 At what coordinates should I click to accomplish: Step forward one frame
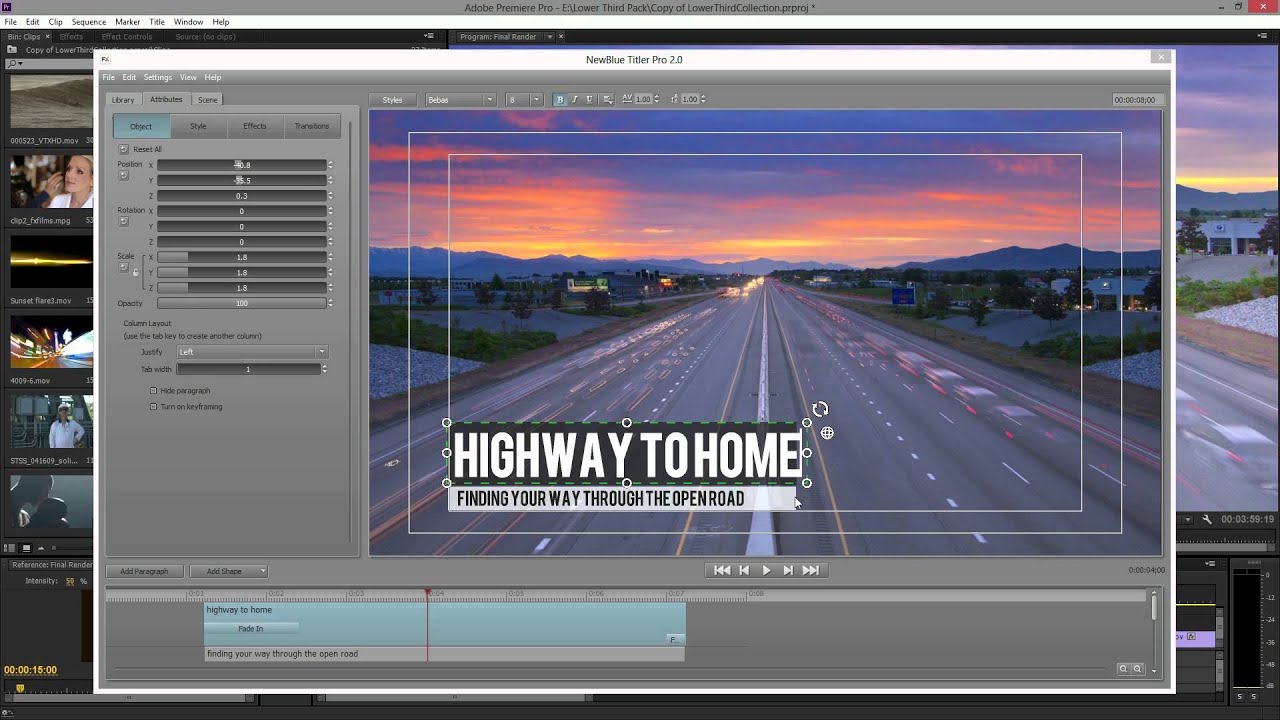[x=788, y=570]
